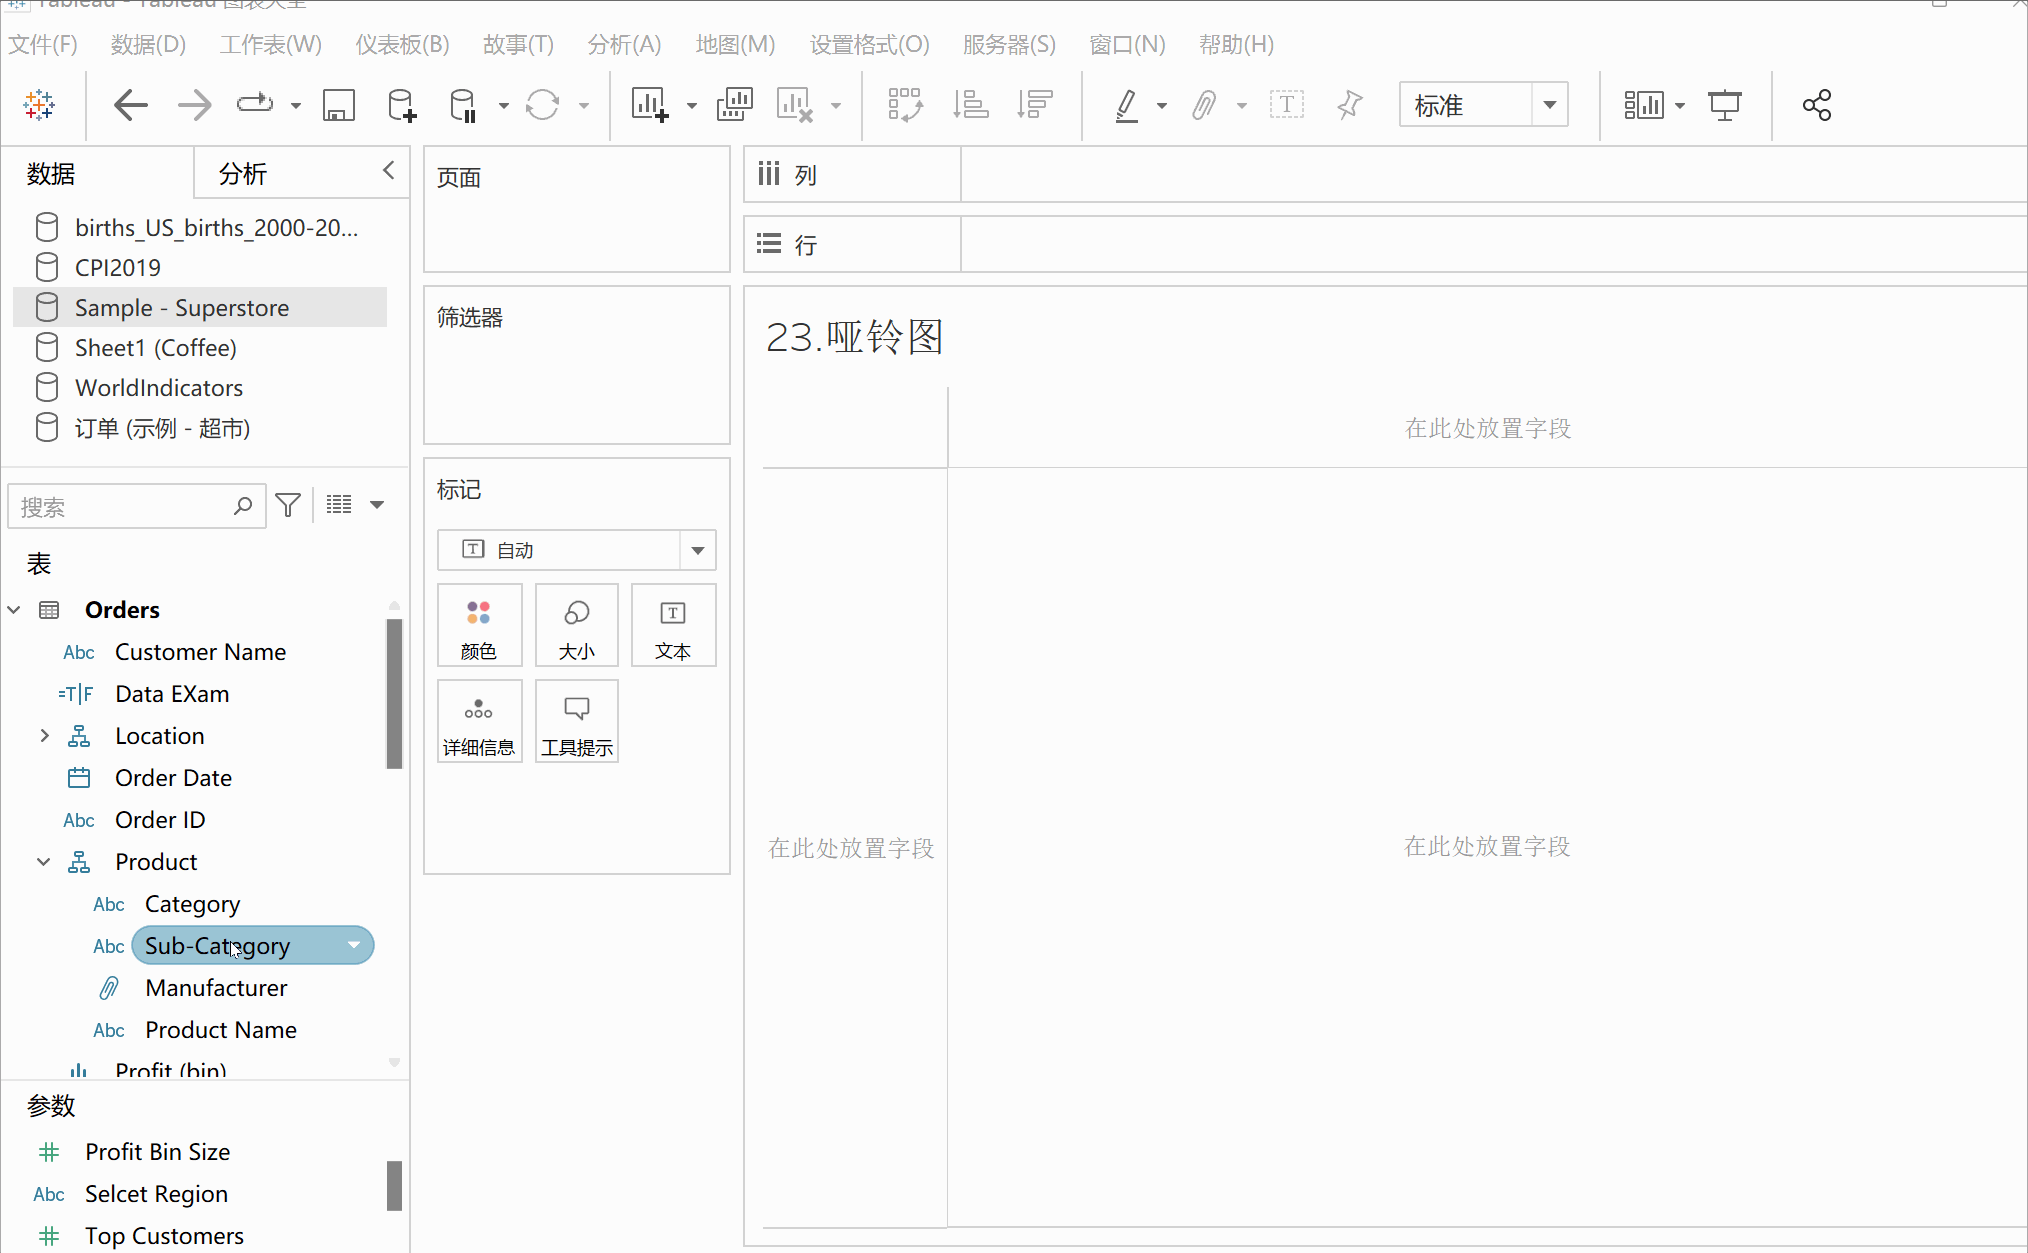Click the add new data source icon
The width and height of the screenshot is (2028, 1253).
click(x=401, y=105)
